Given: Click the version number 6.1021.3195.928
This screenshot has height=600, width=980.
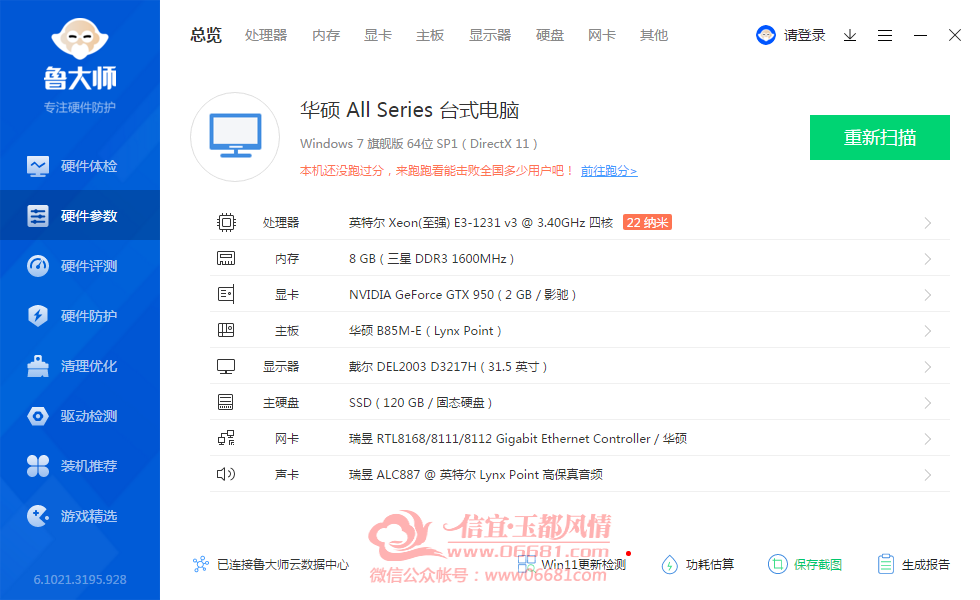Looking at the screenshot, I should pos(80,579).
